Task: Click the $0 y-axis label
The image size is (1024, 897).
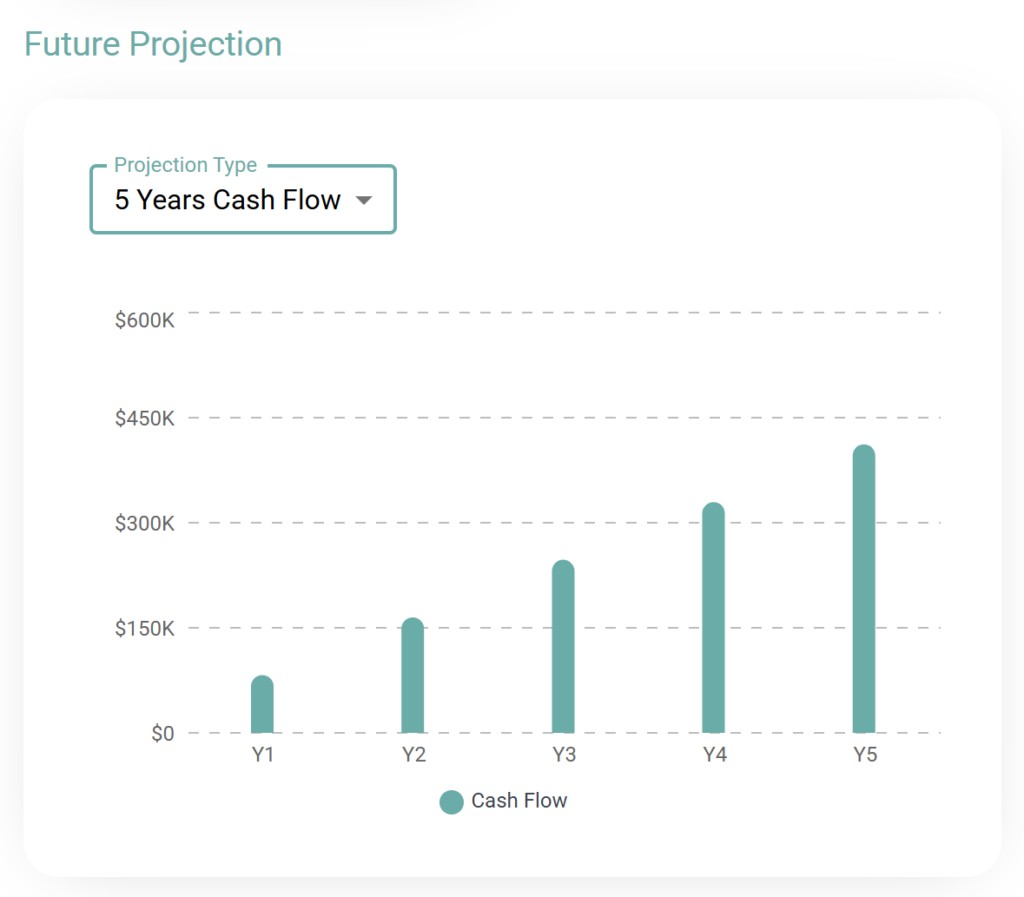Action: tap(162, 734)
